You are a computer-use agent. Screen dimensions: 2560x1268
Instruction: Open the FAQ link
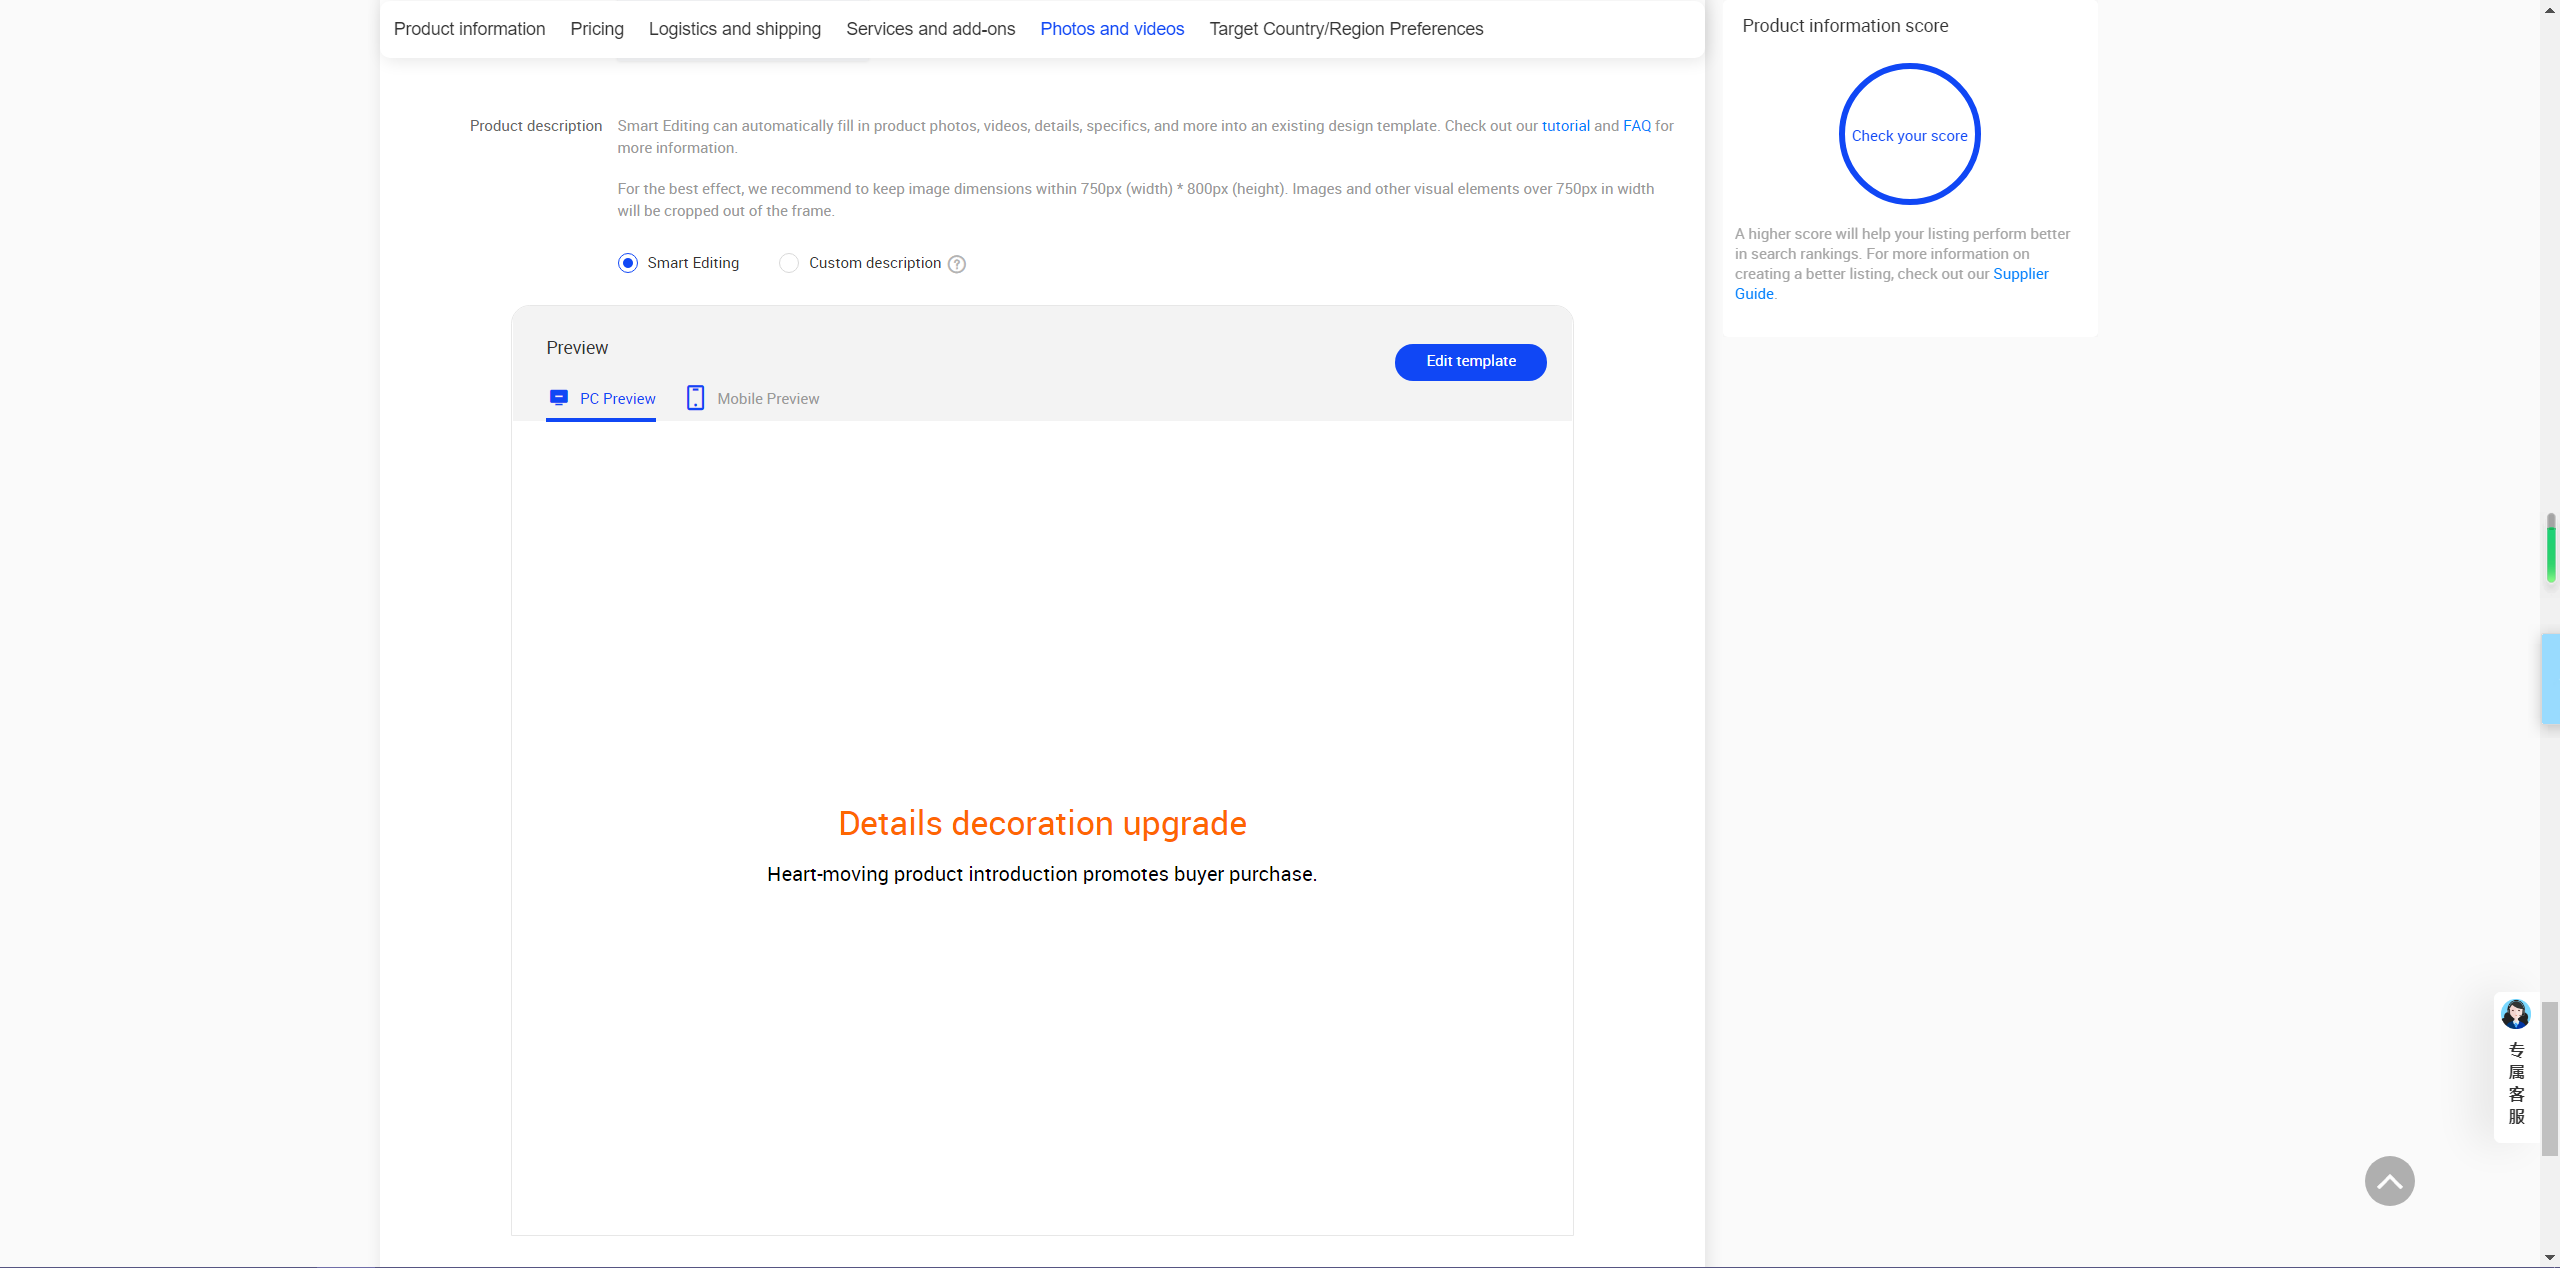(1636, 126)
